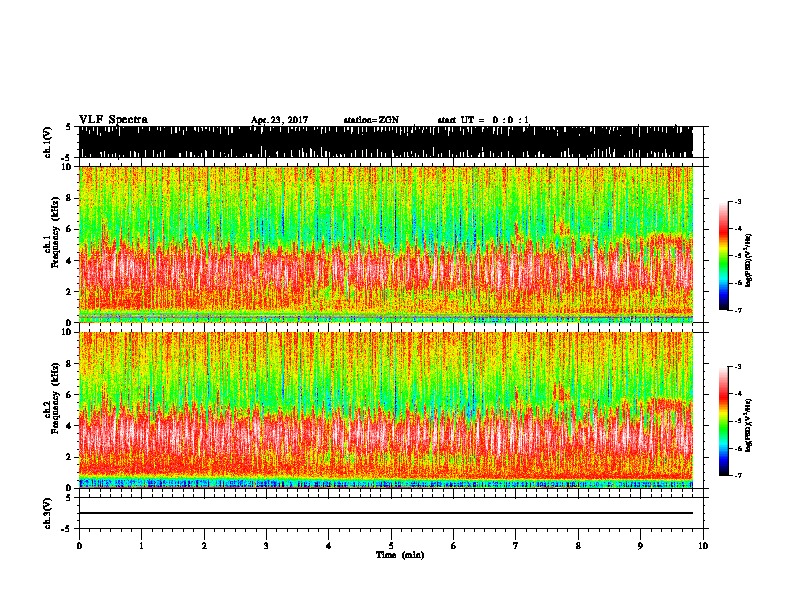
Task: Click the ch.1 black waveform panel
Action: tap(385, 142)
